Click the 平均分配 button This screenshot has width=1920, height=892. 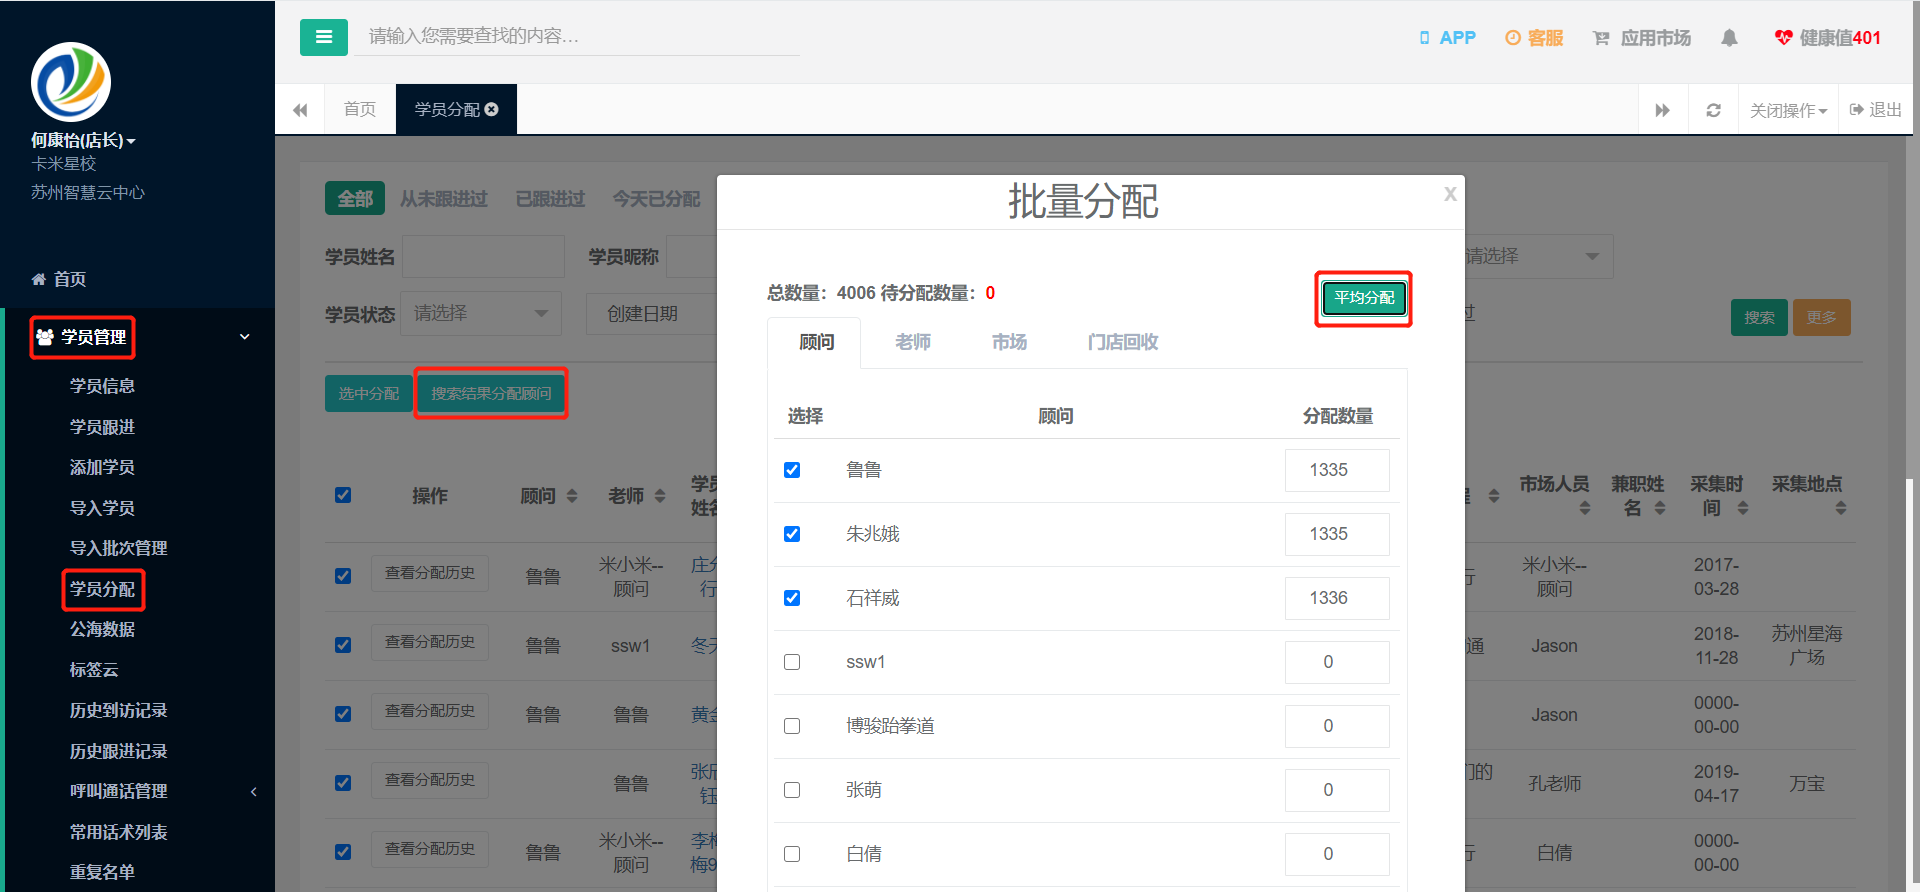click(x=1364, y=298)
